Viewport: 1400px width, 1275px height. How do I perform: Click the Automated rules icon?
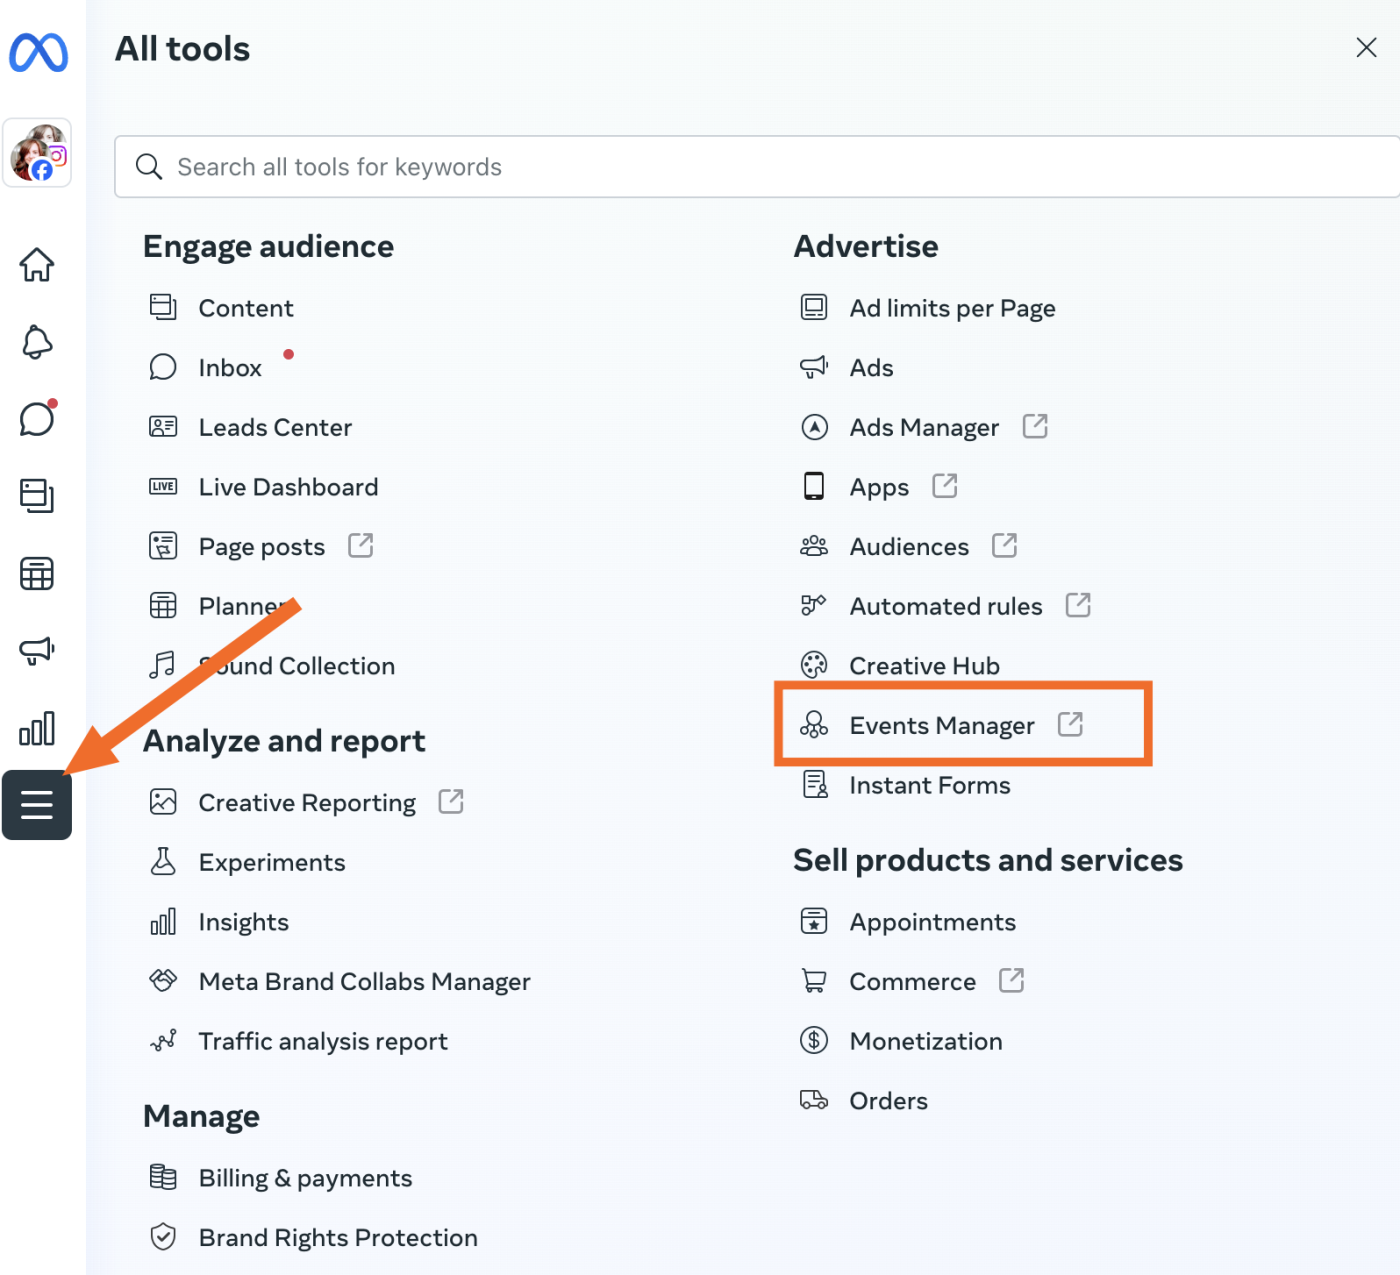pyautogui.click(x=814, y=605)
